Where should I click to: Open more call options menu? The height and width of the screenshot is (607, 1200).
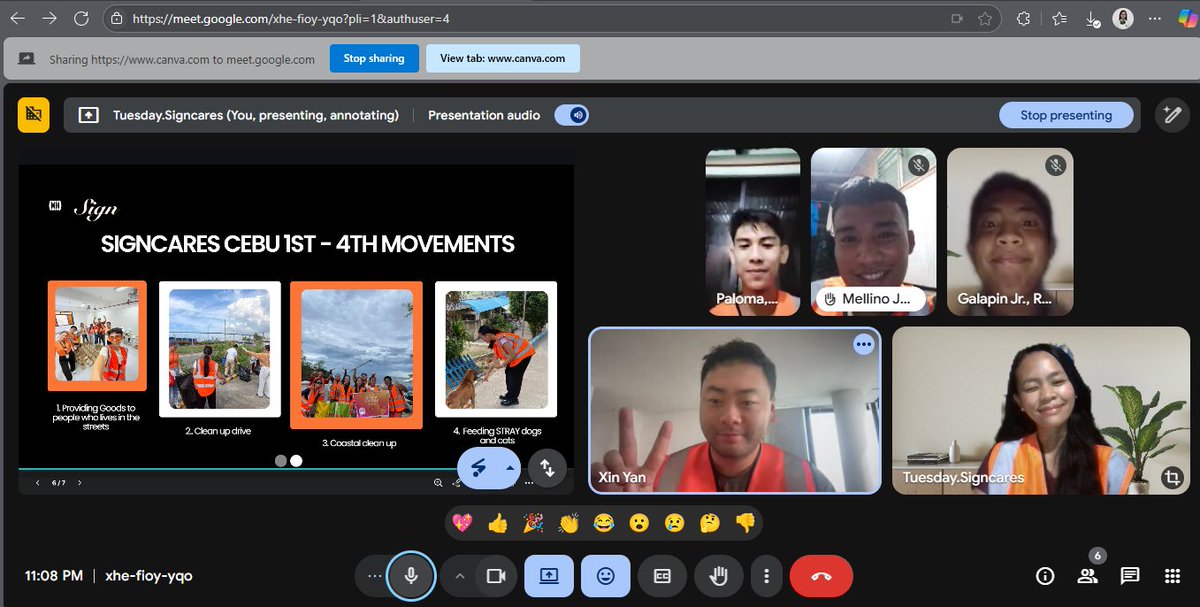point(766,576)
